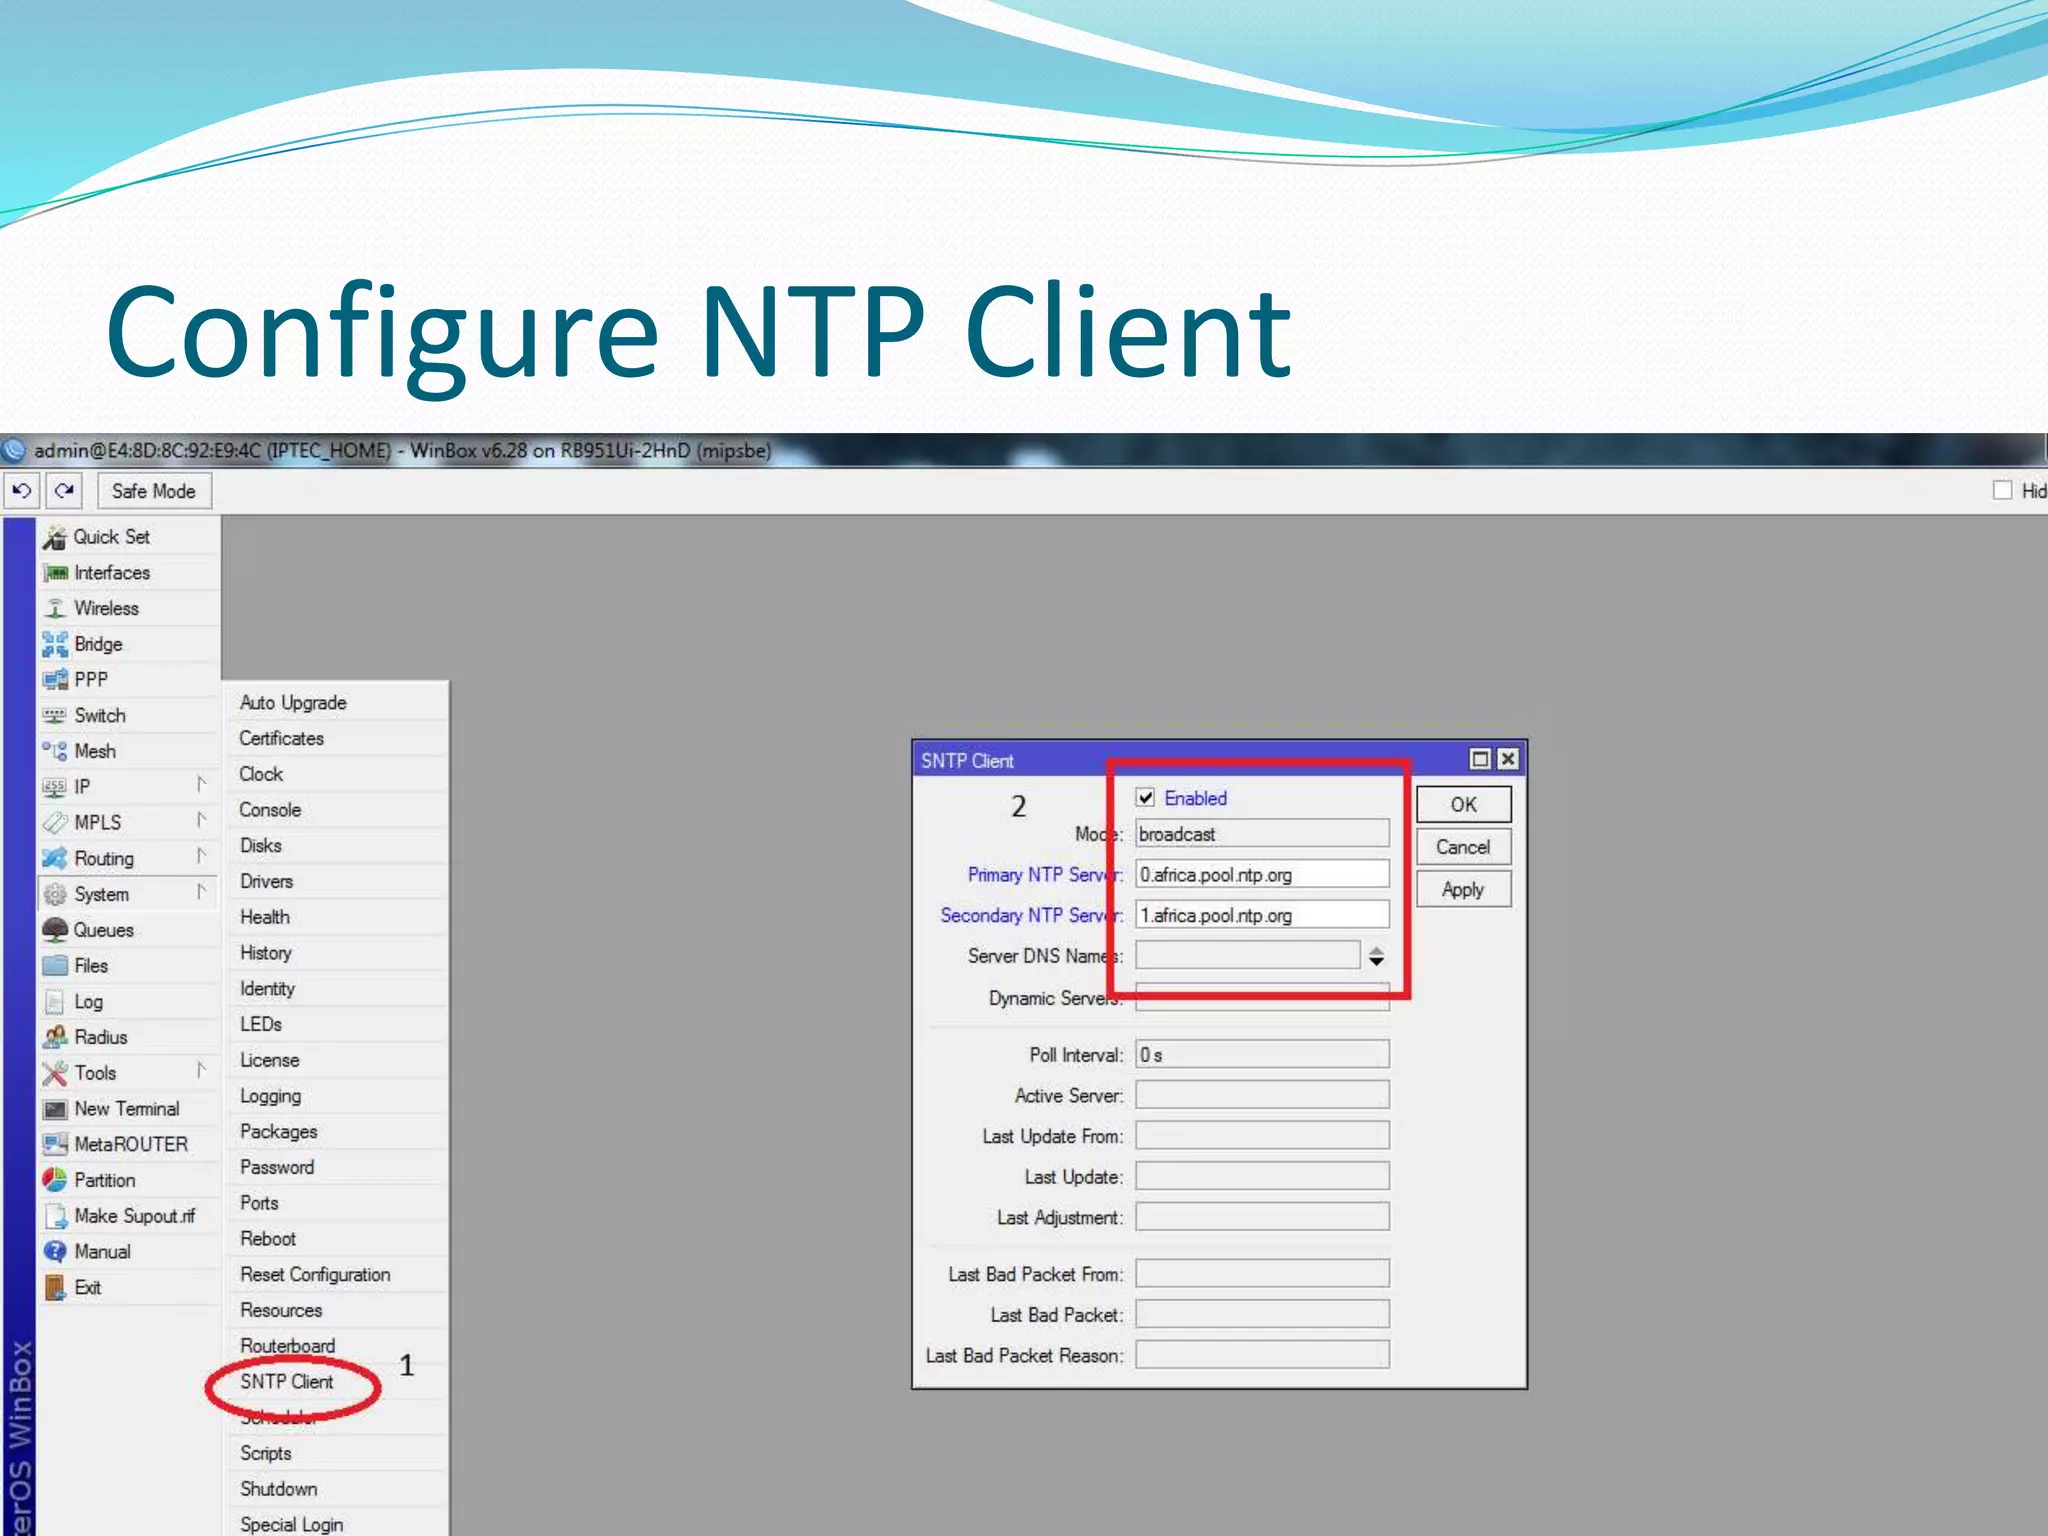Click the System gear icon
This screenshot has height=1536, width=2048.
(55, 894)
